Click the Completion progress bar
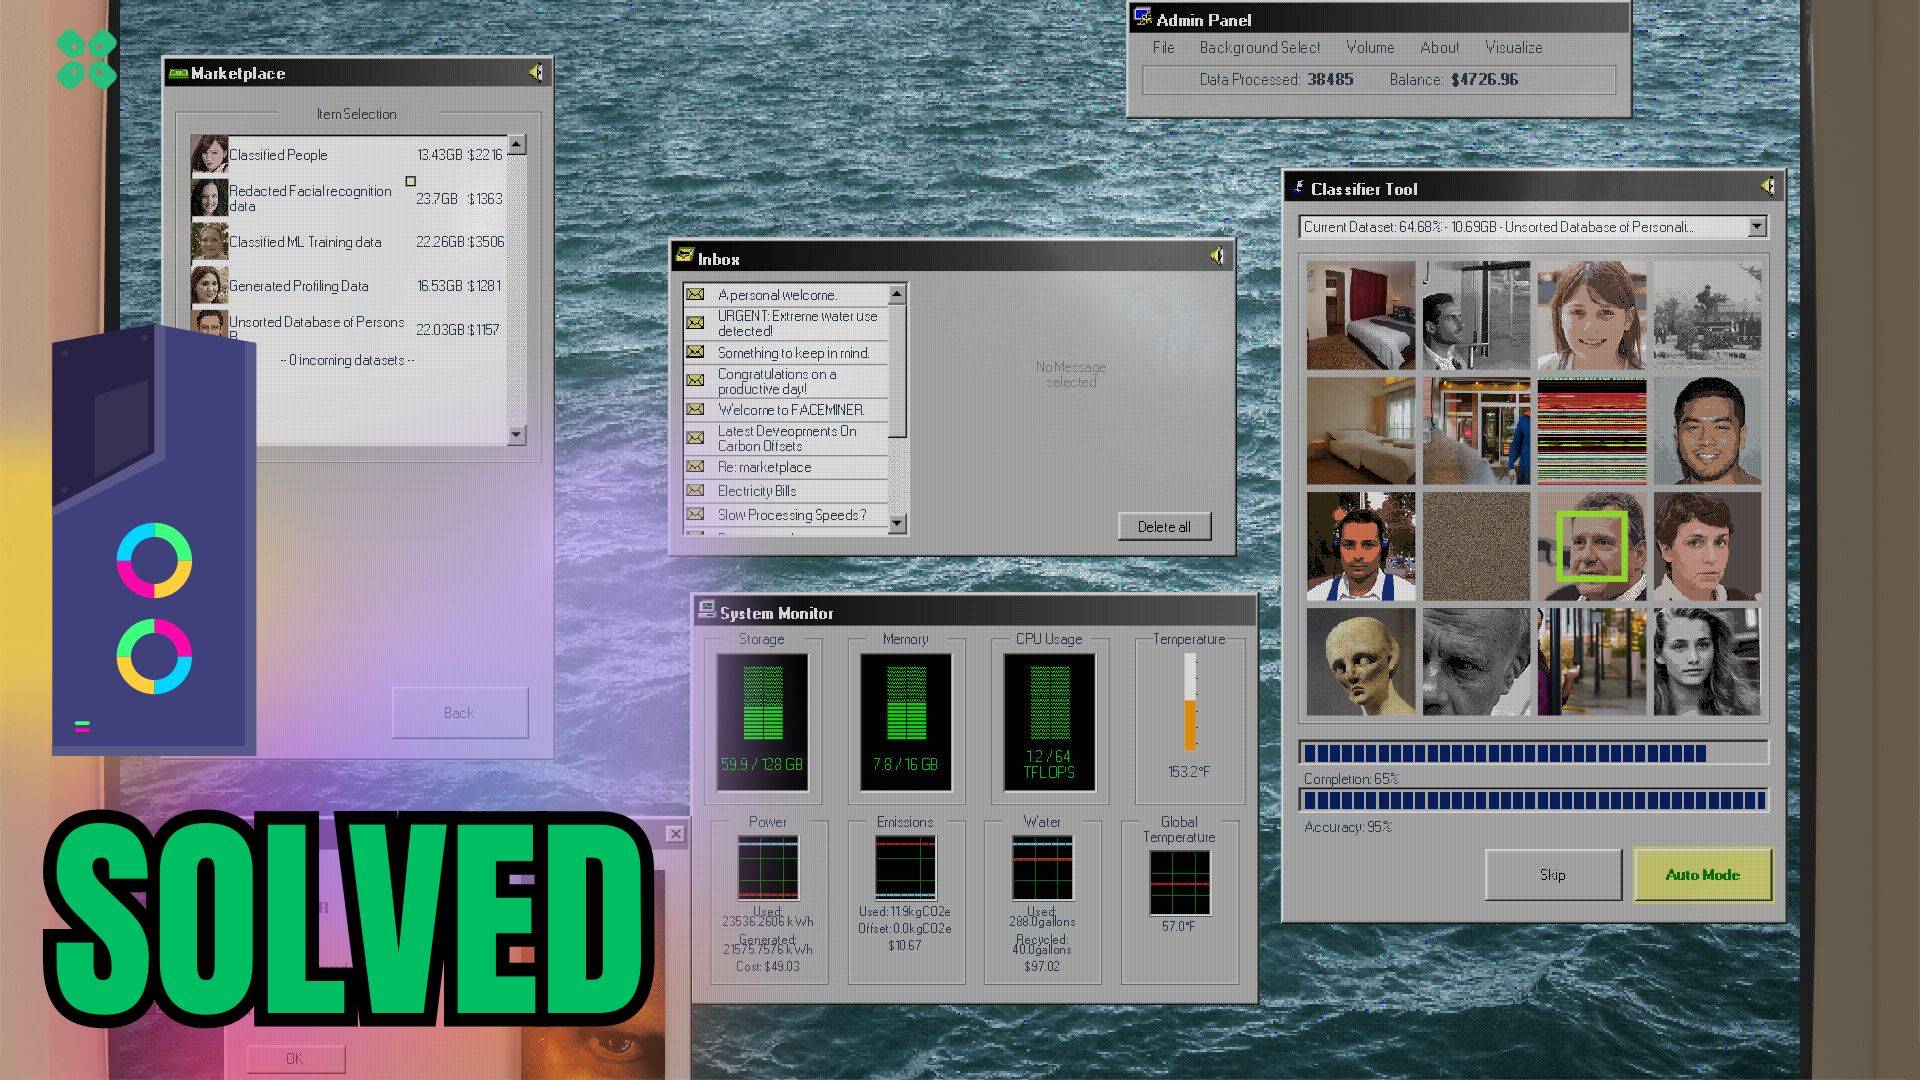Viewport: 1920px width, 1080px height. pos(1533,752)
